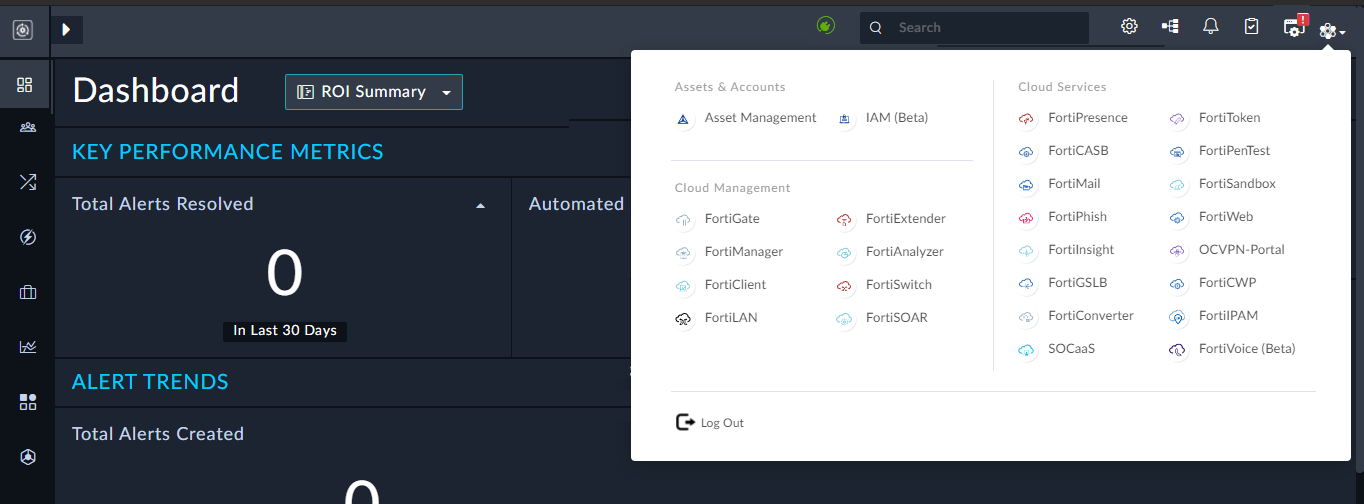Open the clipboard tasks icon

1251,27
